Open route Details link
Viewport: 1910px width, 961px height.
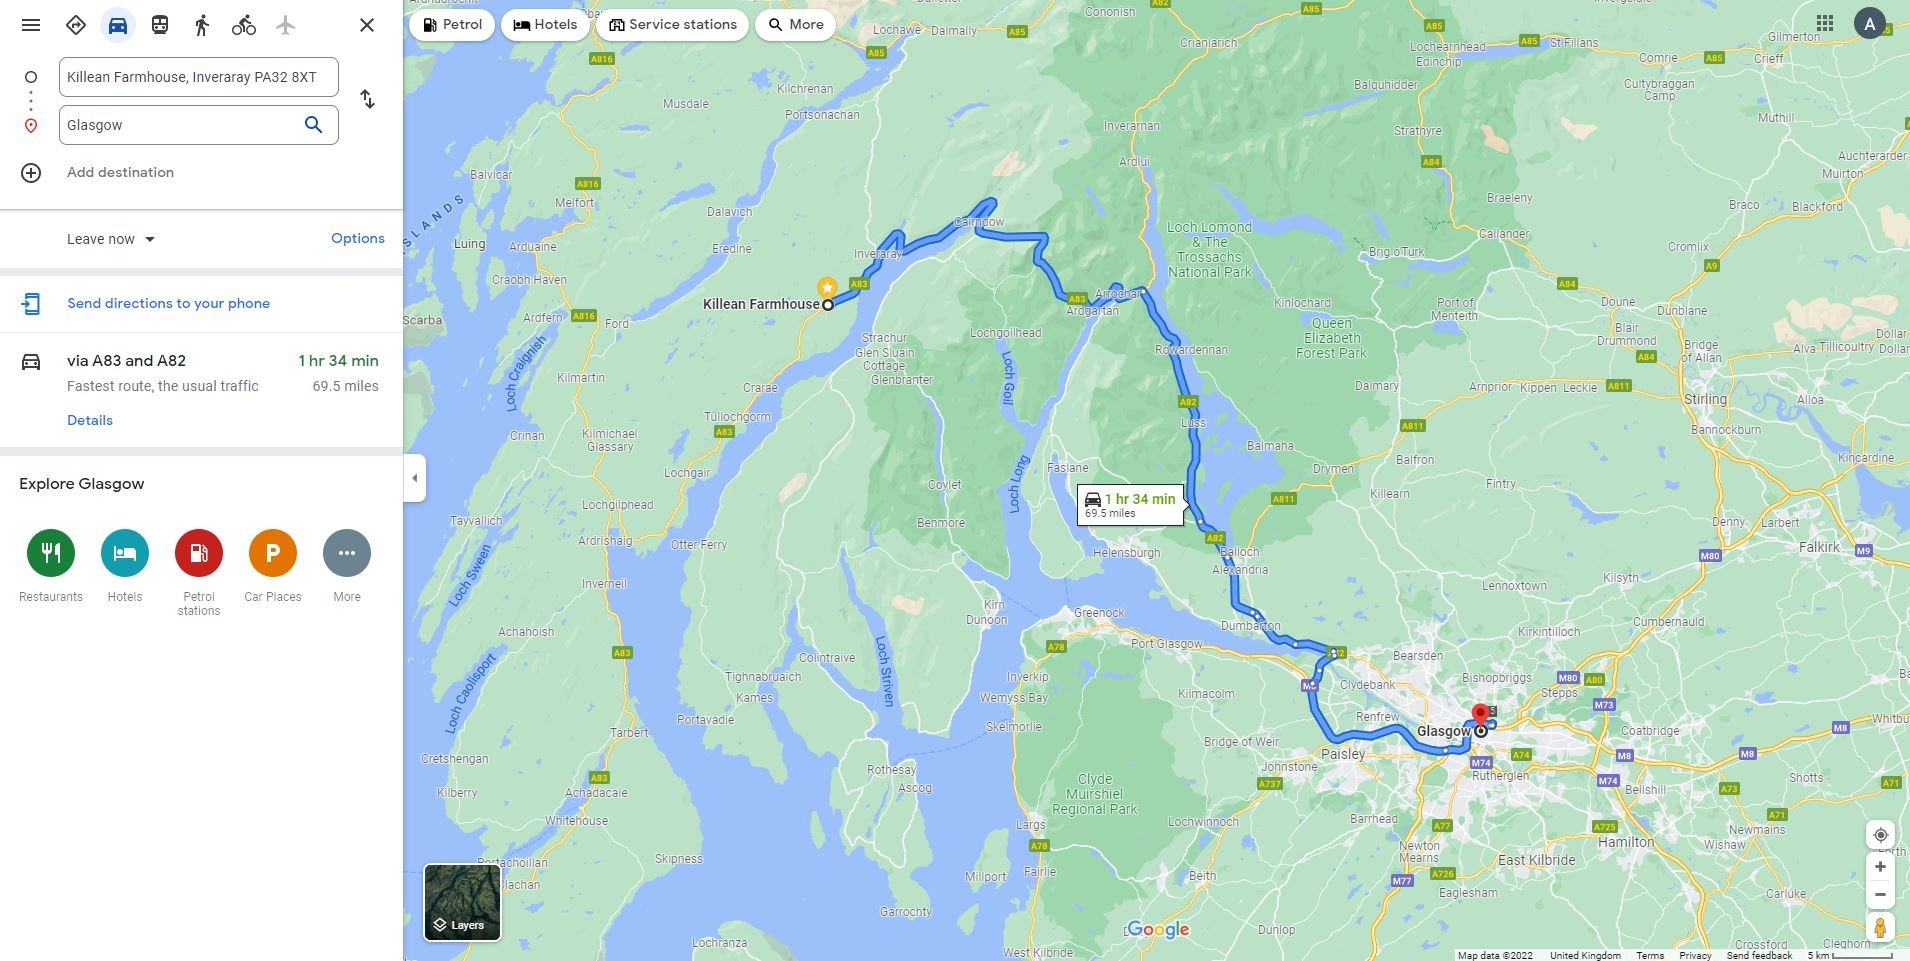[90, 420]
